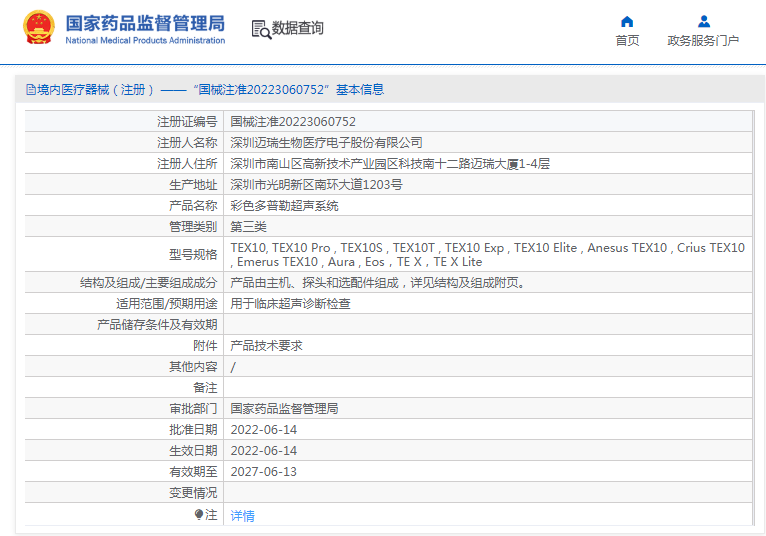Click composition text 产品由主机、探头和选配件组成
Viewport: 766px width, 536px height.
[x=379, y=283]
